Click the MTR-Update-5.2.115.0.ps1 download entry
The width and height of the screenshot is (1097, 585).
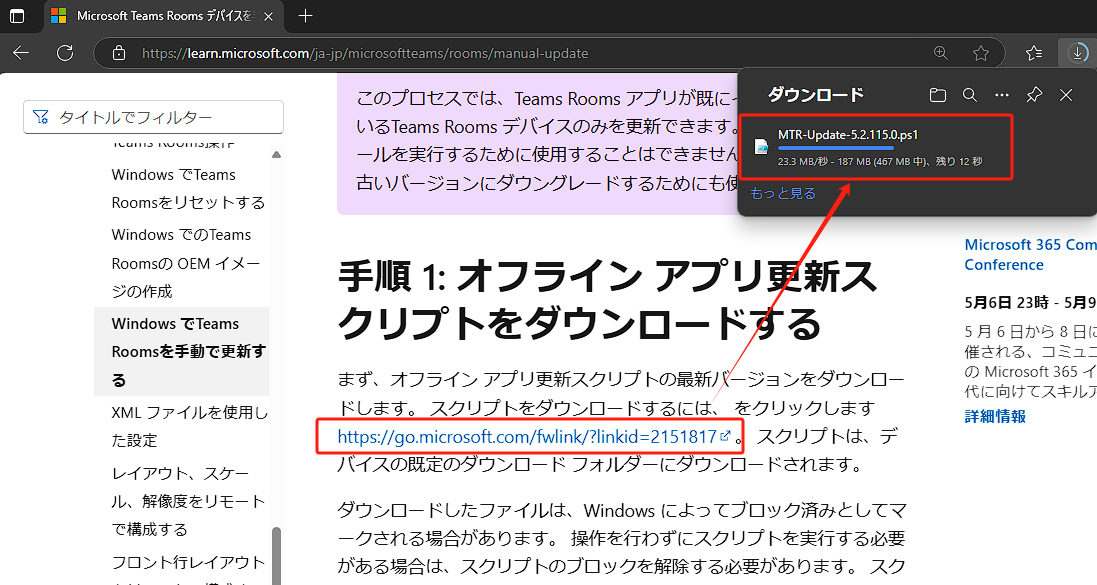[876, 147]
